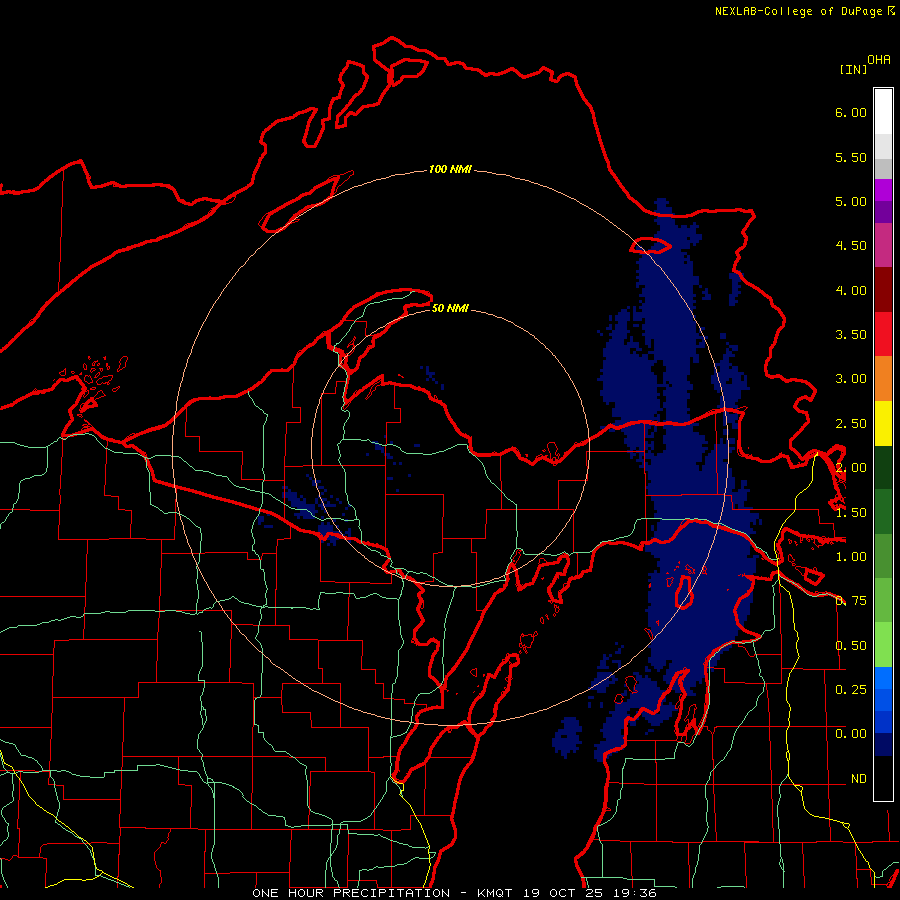Click the 6.00 legend value
The width and height of the screenshot is (900, 900).
[851, 112]
